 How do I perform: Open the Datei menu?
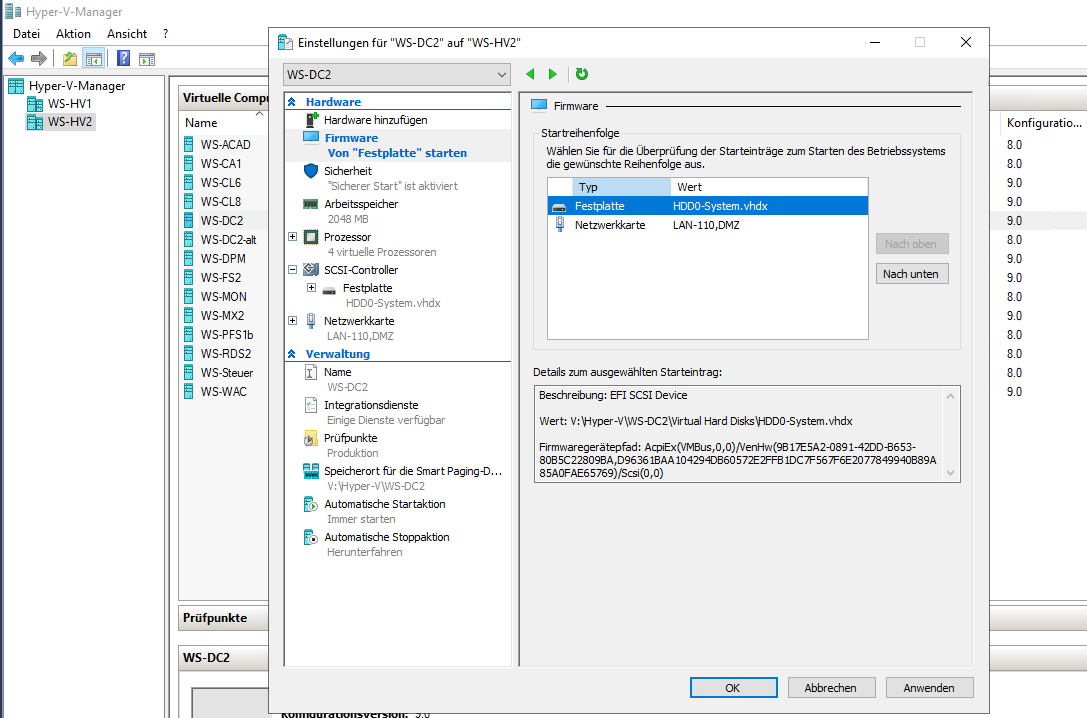point(26,34)
